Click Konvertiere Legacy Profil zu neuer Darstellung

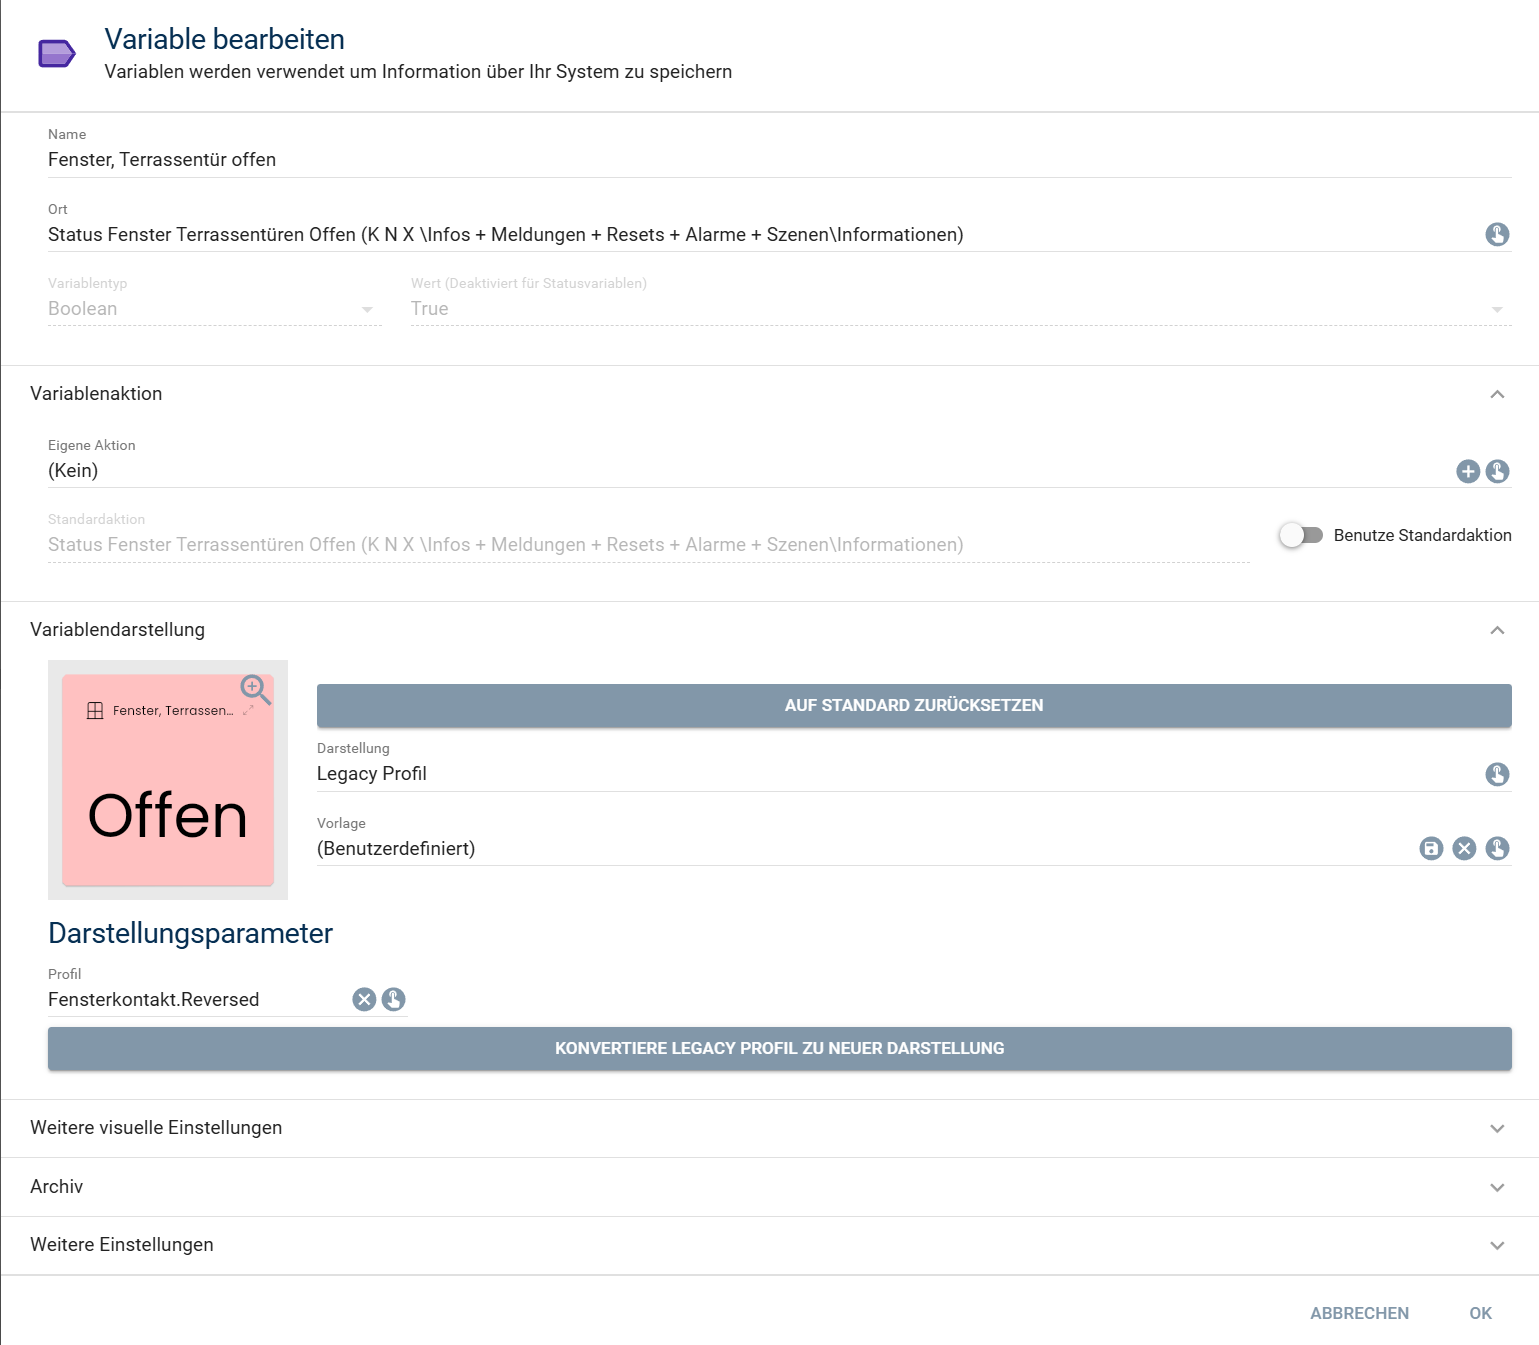[779, 1048]
